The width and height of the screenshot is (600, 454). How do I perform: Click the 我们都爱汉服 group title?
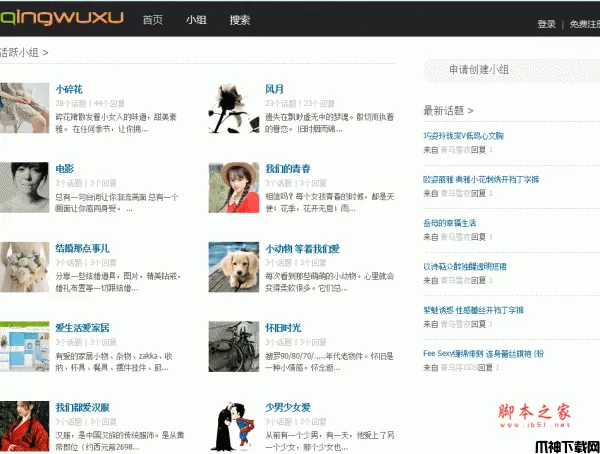[82, 407]
